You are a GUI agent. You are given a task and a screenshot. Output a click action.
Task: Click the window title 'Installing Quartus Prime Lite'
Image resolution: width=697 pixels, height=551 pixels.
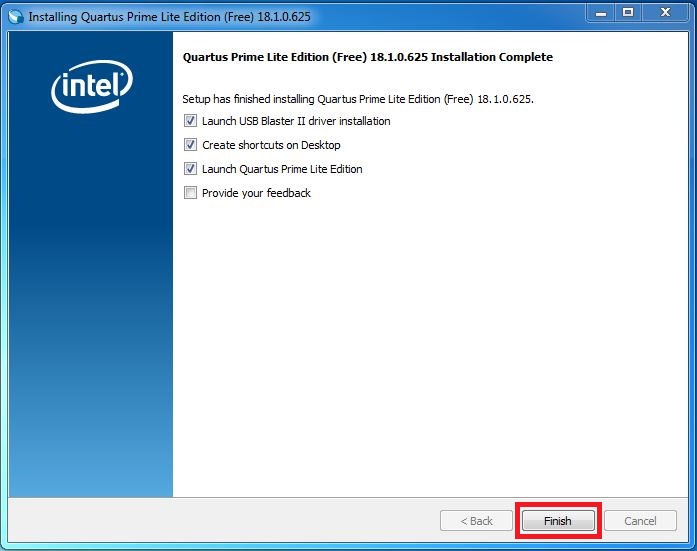click(x=169, y=17)
